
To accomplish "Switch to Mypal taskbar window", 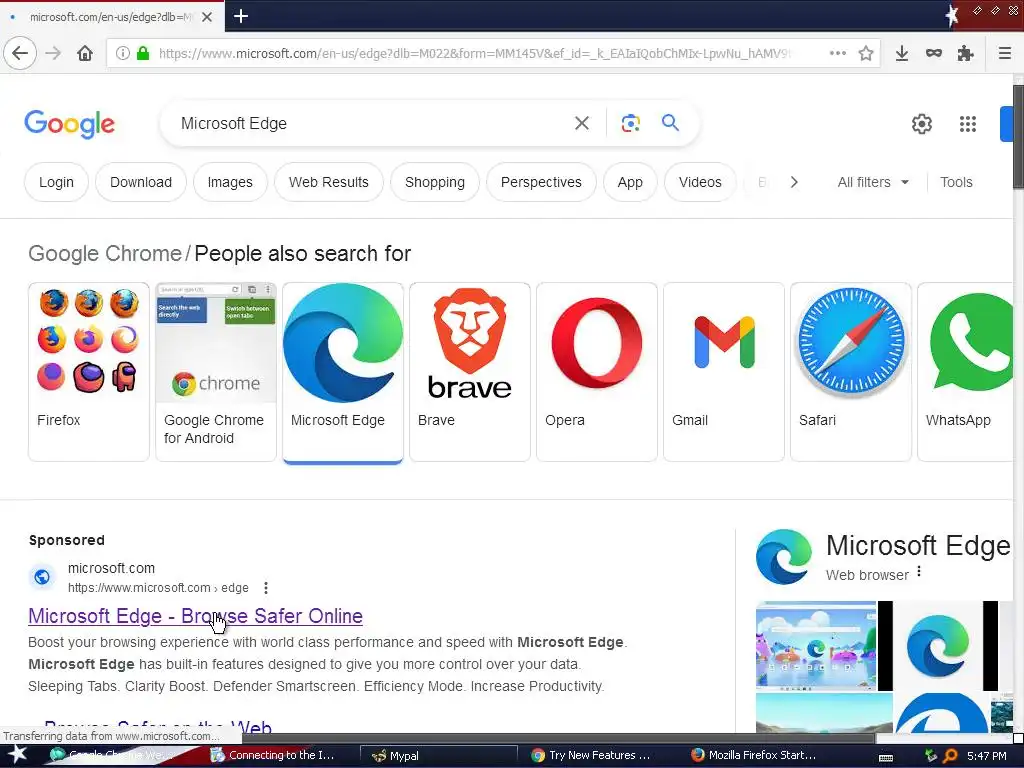I will pyautogui.click(x=439, y=756).
